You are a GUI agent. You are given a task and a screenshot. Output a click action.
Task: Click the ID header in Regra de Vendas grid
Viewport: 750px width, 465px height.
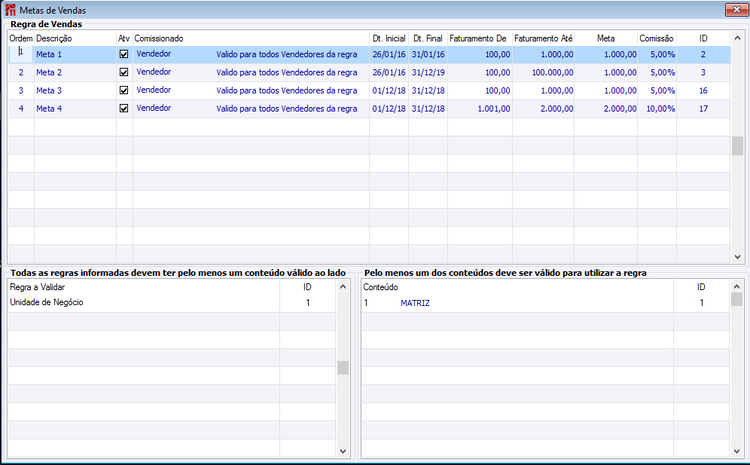[x=704, y=38]
